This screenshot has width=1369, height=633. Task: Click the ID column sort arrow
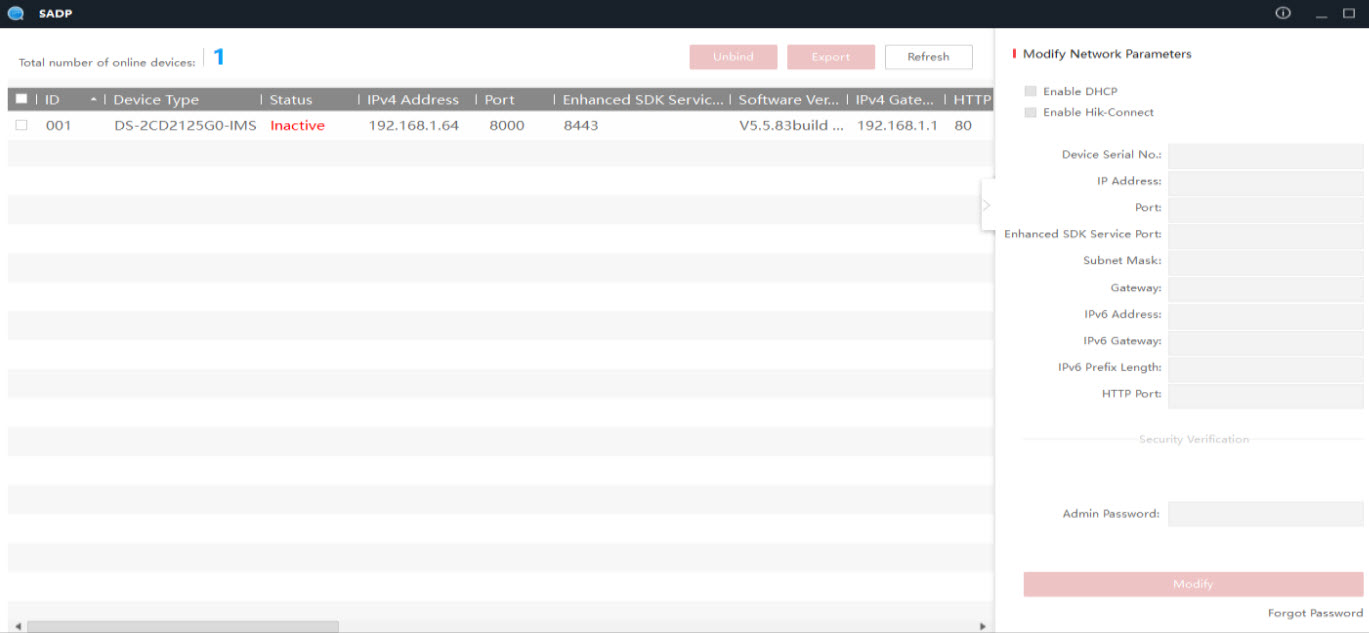[93, 100]
